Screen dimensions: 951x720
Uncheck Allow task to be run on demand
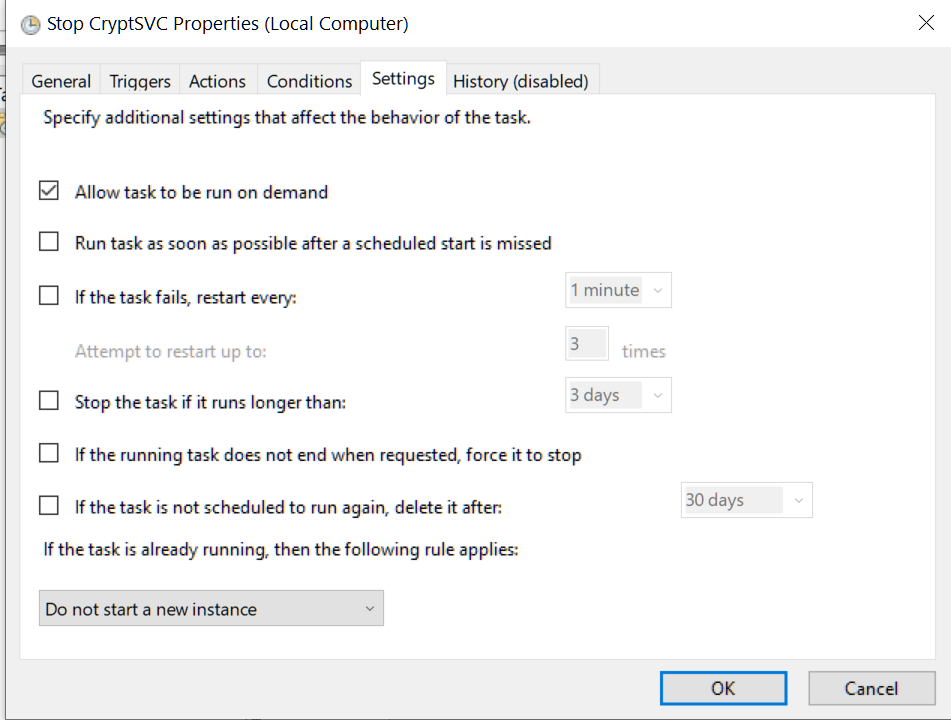(x=49, y=190)
